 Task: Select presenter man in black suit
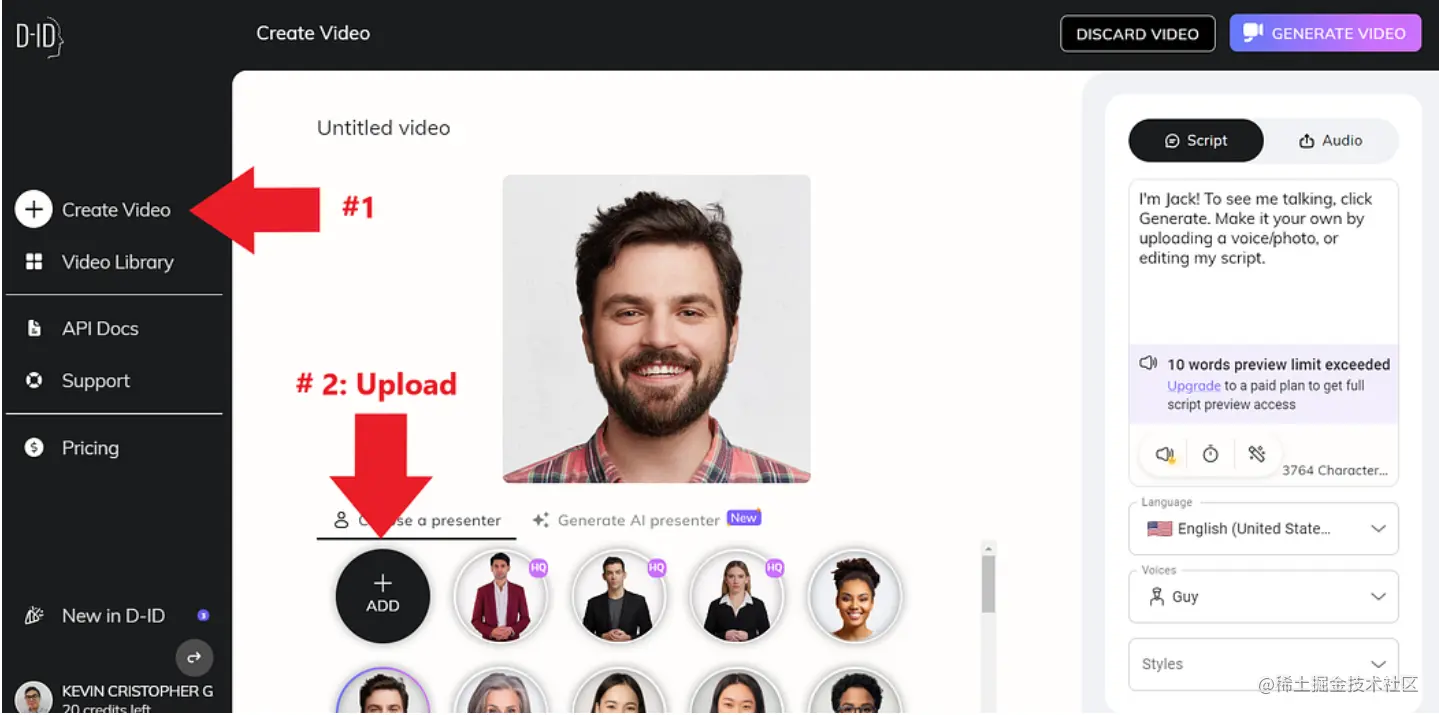(x=619, y=597)
